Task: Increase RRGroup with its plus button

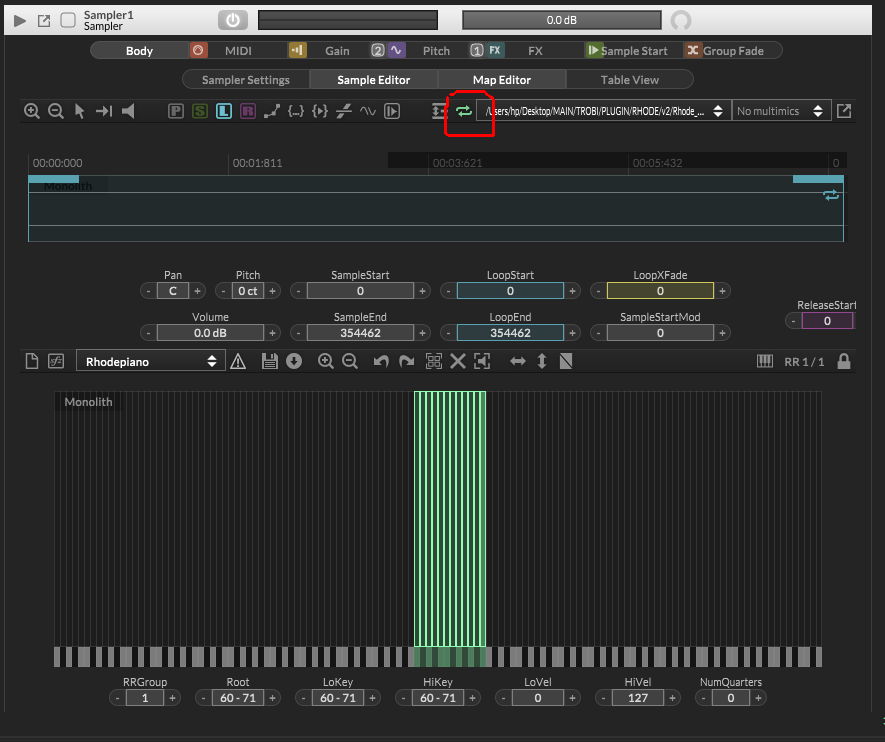Action: 173,698
